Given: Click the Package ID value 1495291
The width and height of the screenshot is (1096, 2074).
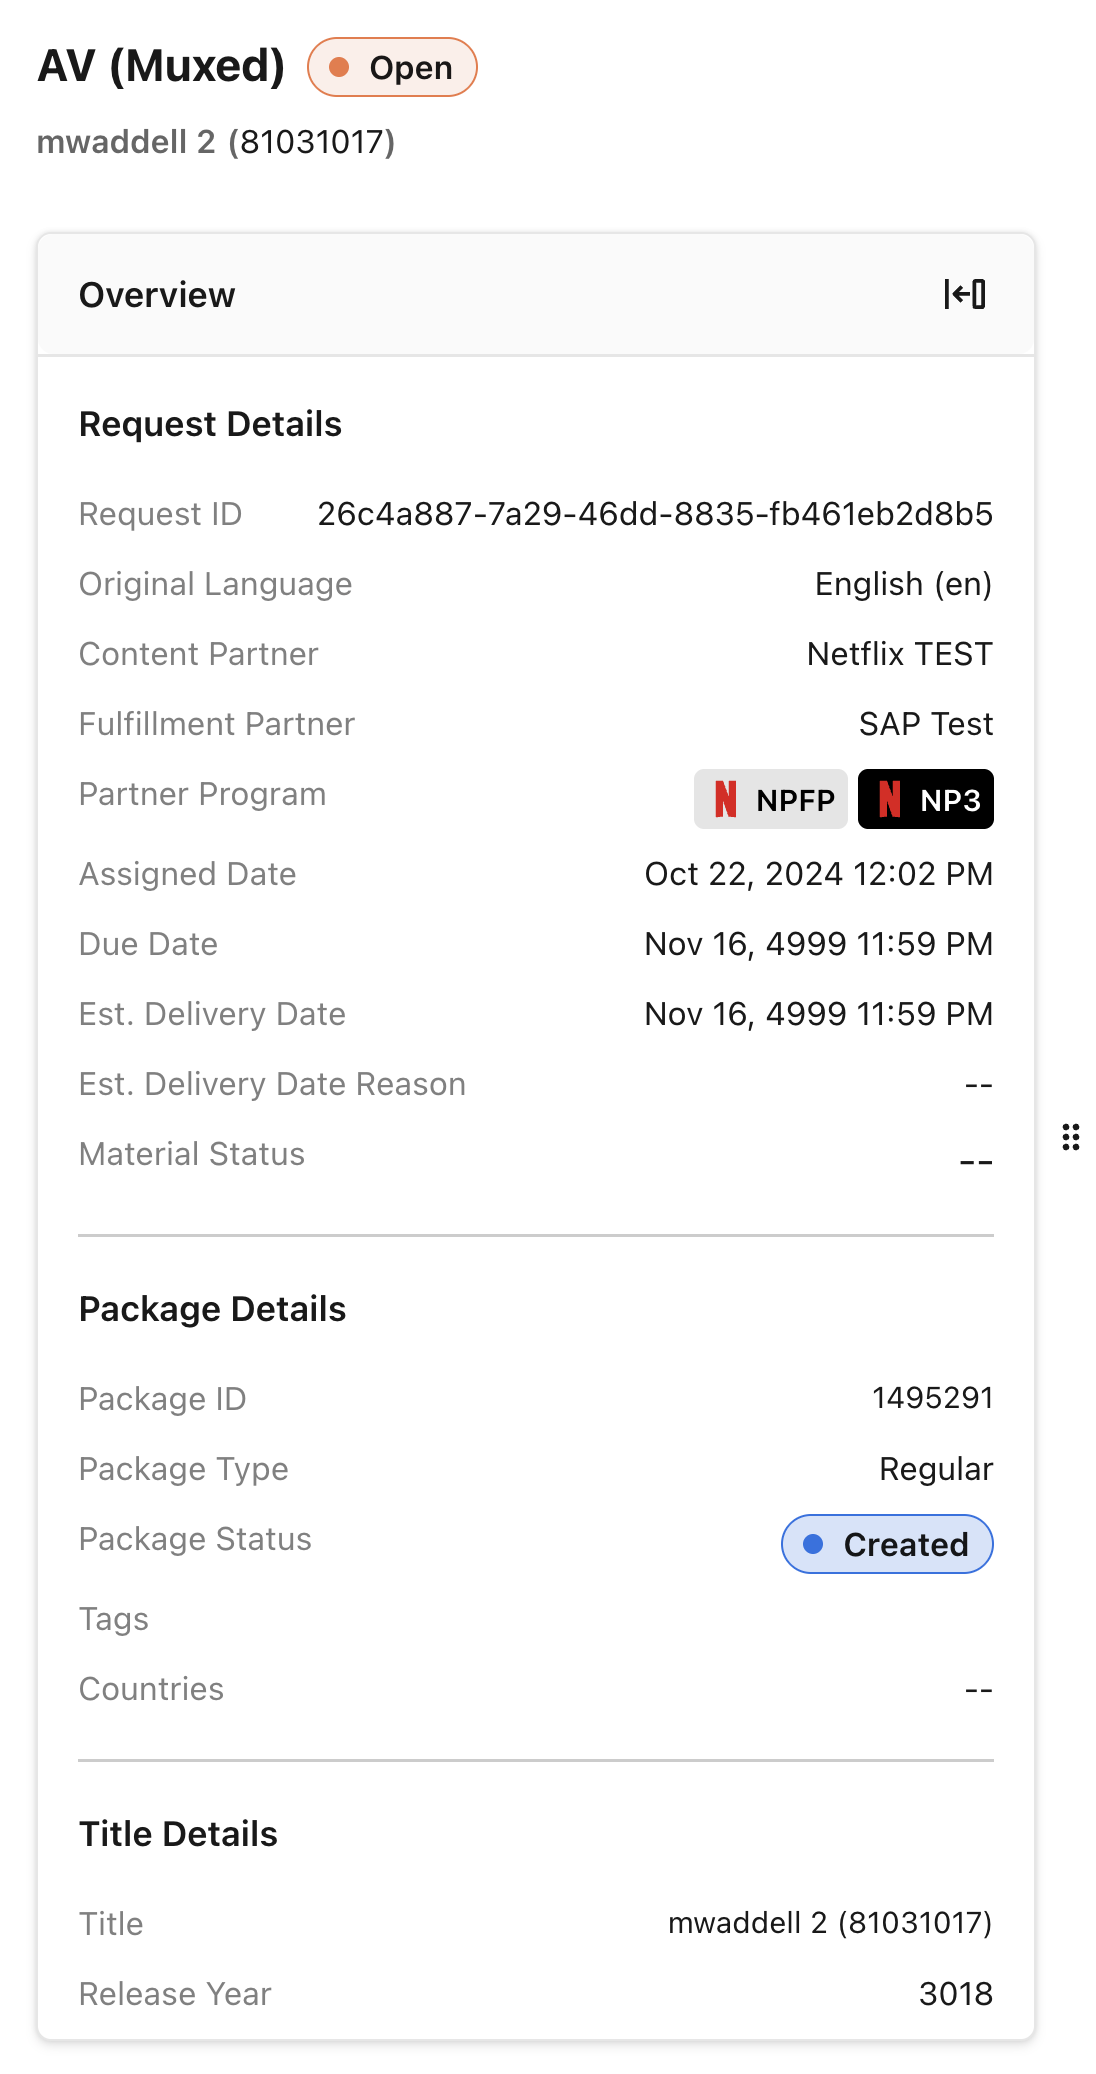Looking at the screenshot, I should point(931,1398).
